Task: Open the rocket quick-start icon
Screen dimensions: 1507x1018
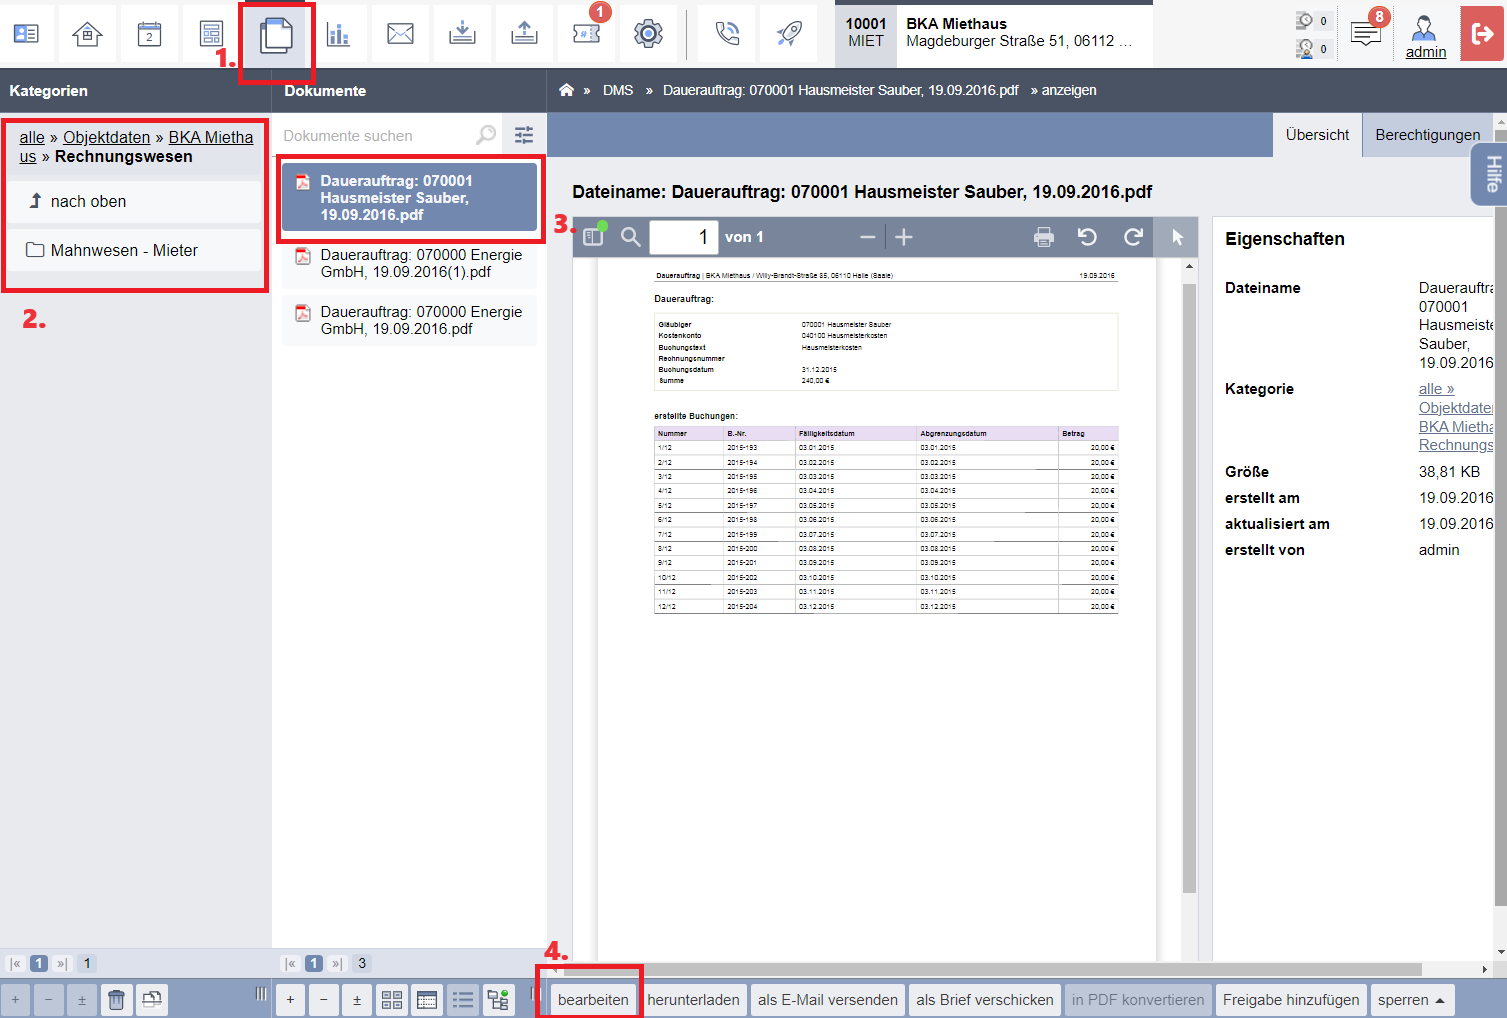Action: click(789, 34)
